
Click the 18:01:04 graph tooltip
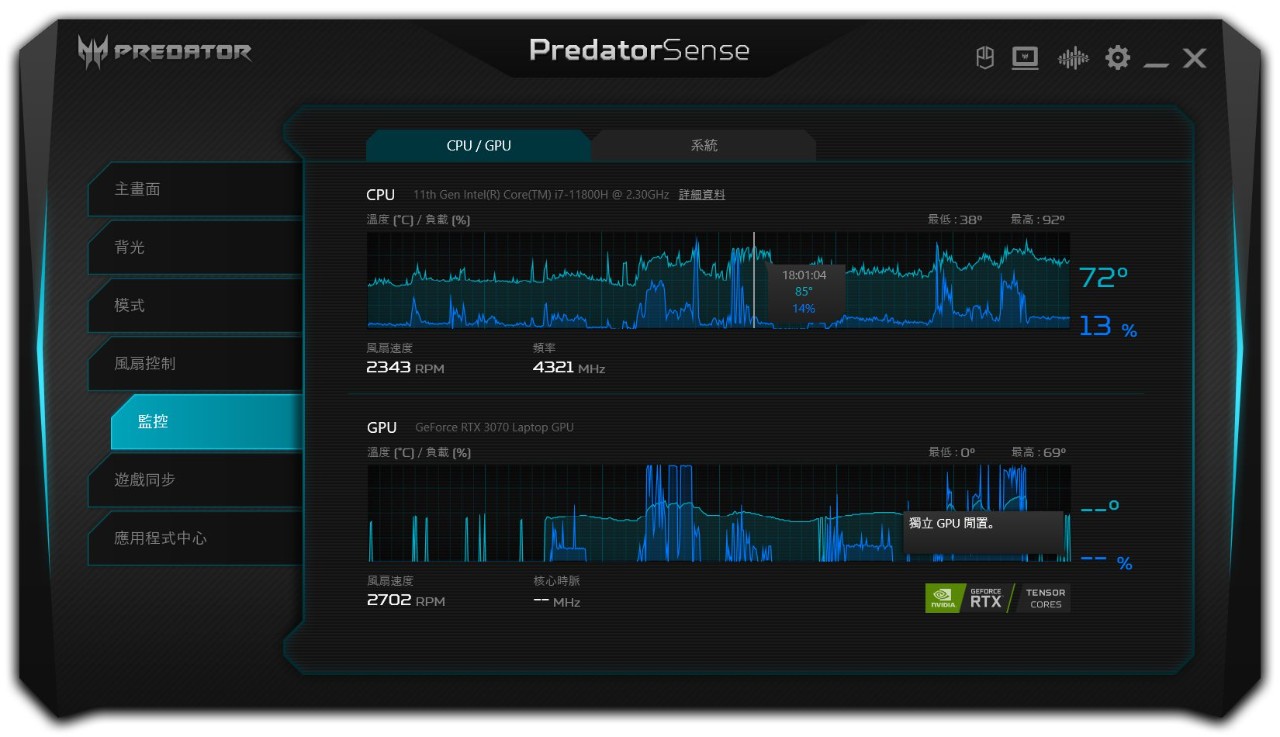coord(804,291)
